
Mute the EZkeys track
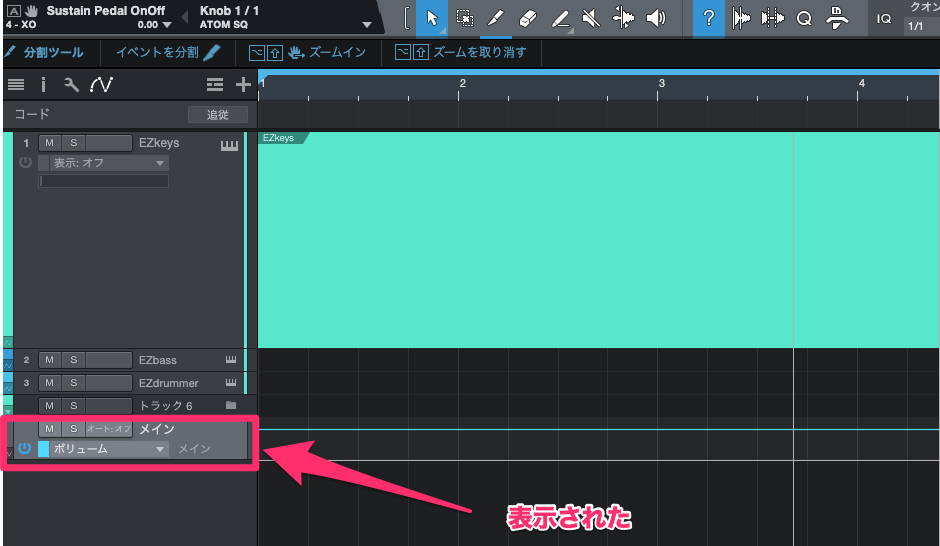pos(49,144)
